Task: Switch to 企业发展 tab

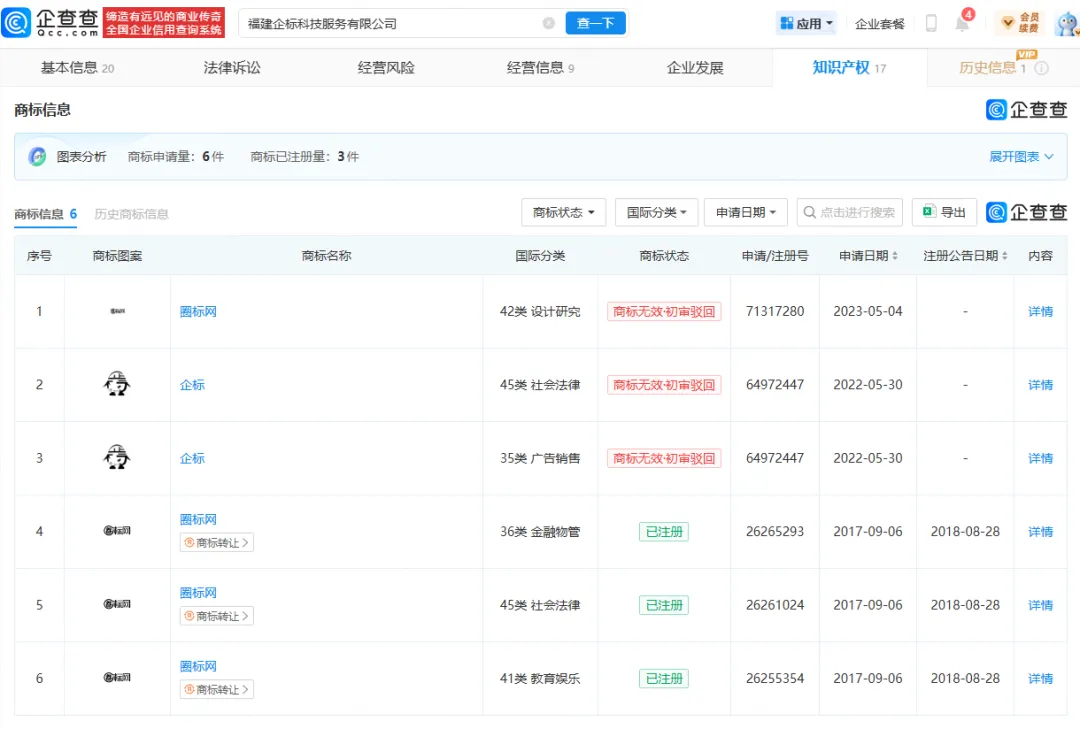Action: tap(695, 68)
